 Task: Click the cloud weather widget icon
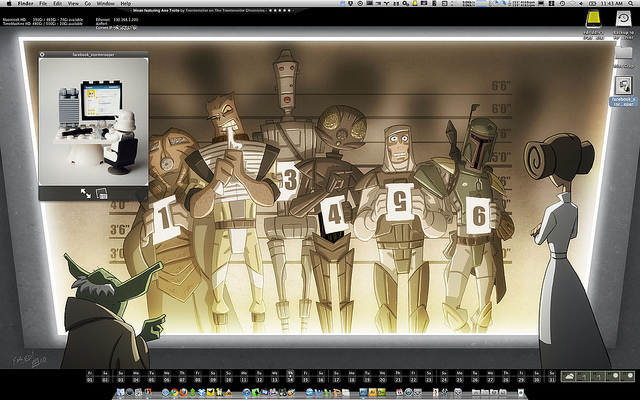coord(568,376)
